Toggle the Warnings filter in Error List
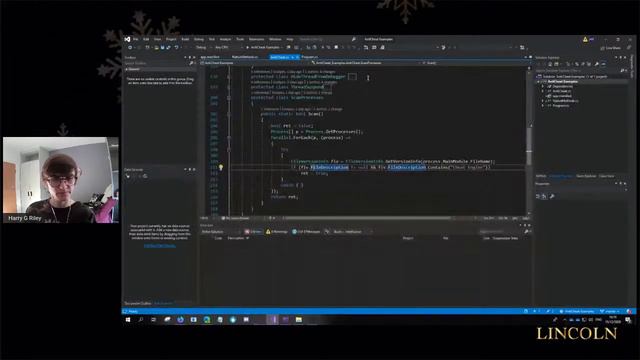 click(277, 232)
